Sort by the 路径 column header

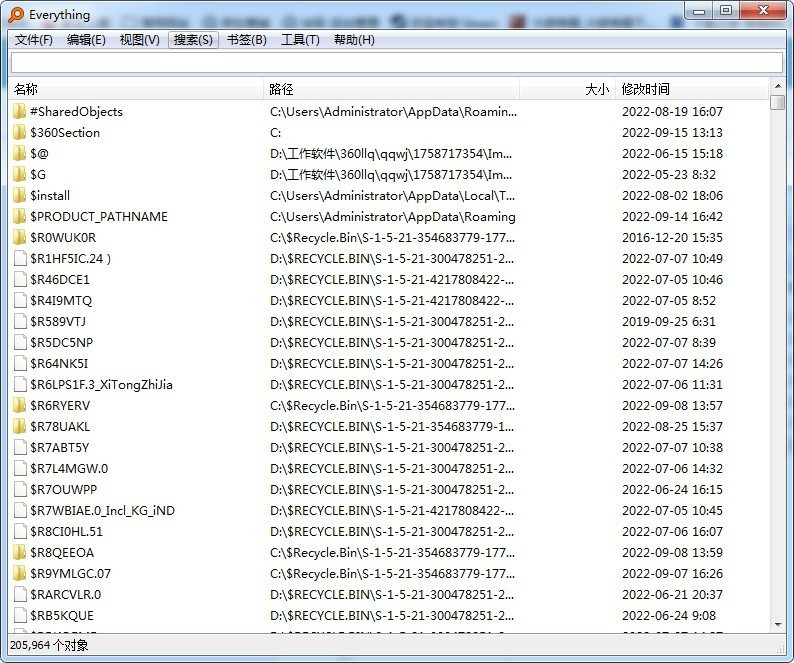click(391, 89)
